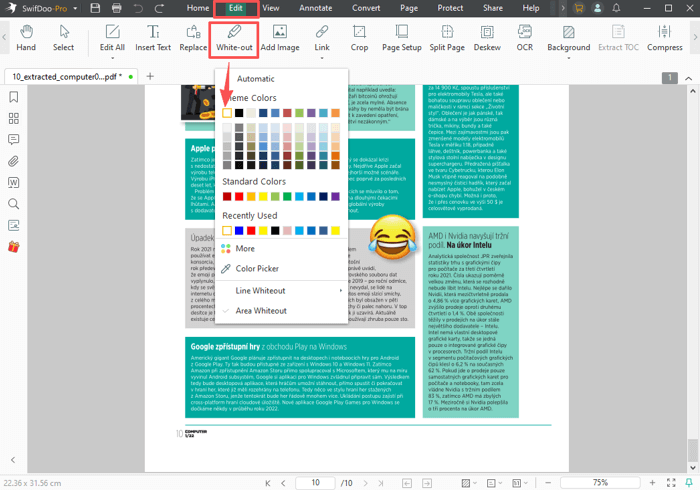Show more menu tabs with right chevron
The image size is (700, 491).
tap(563, 8)
